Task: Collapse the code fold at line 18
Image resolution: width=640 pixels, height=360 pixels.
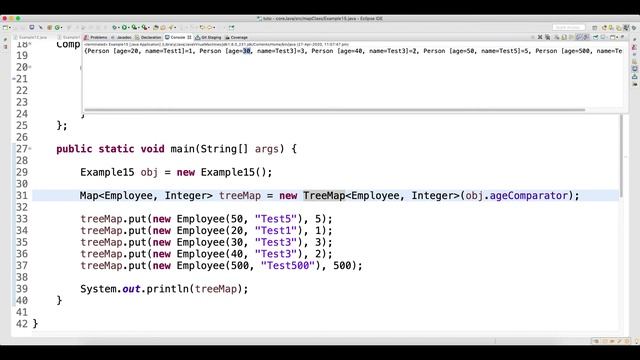Action: tap(30, 43)
